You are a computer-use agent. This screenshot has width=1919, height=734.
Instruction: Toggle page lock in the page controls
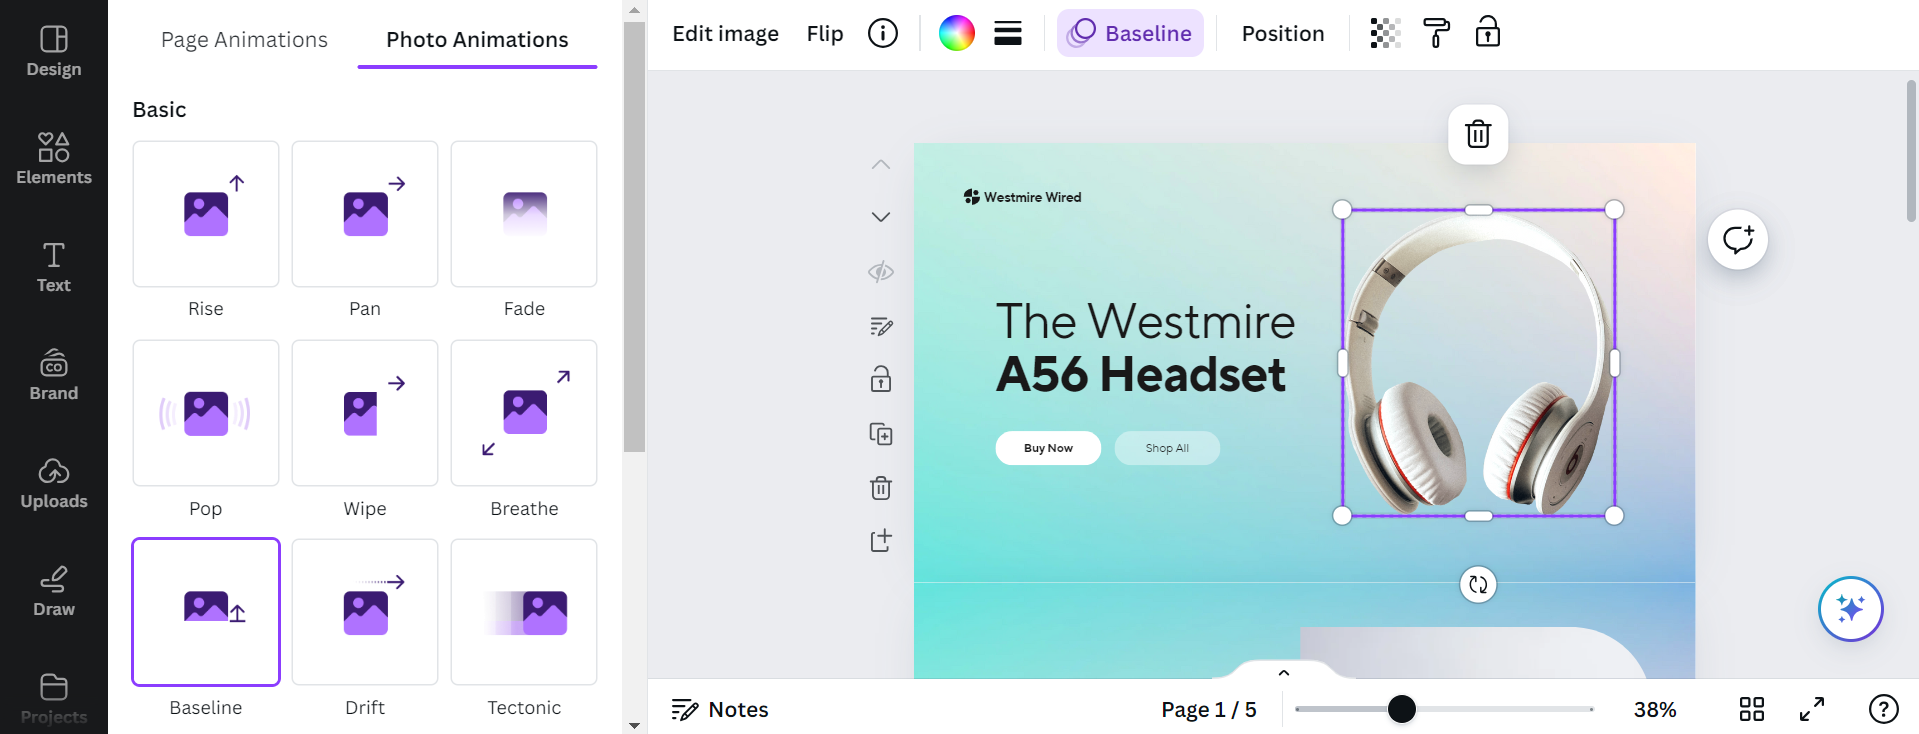point(881,379)
